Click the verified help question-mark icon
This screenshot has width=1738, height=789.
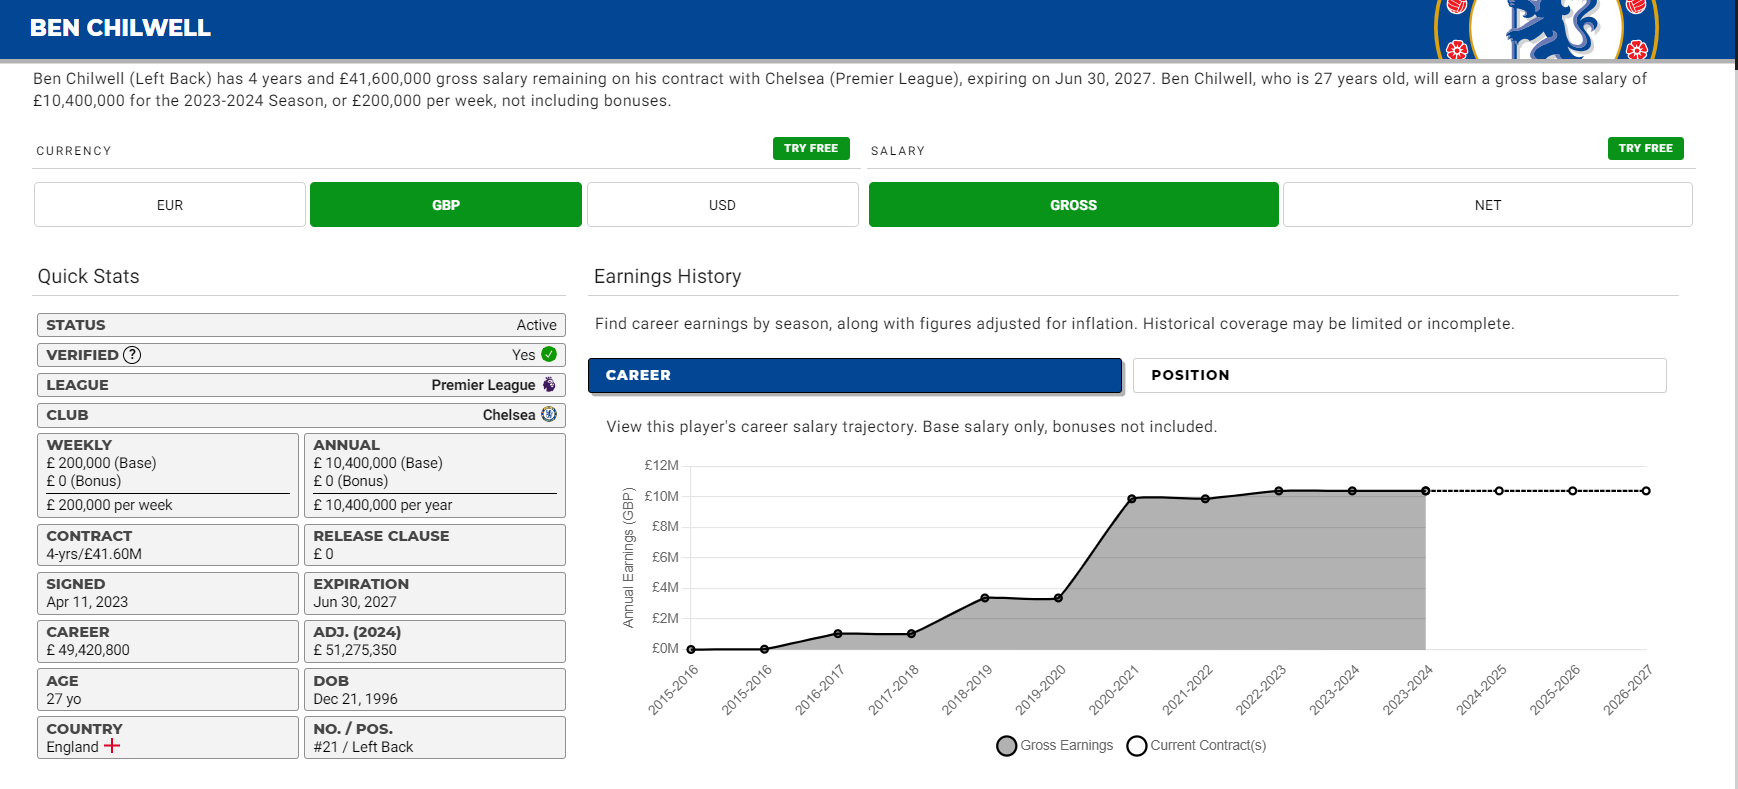(132, 355)
